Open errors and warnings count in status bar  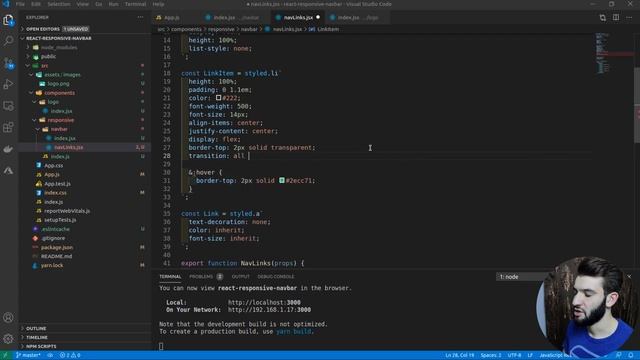70,355
